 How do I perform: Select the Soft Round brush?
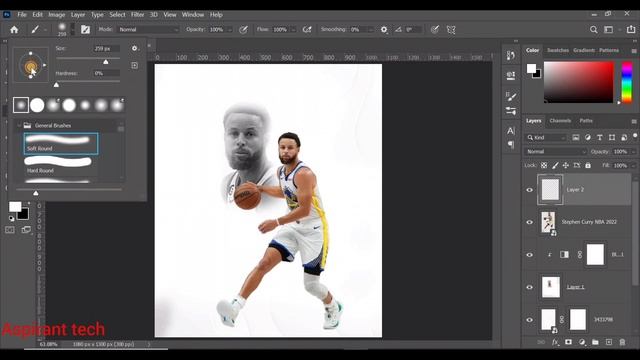click(61, 144)
